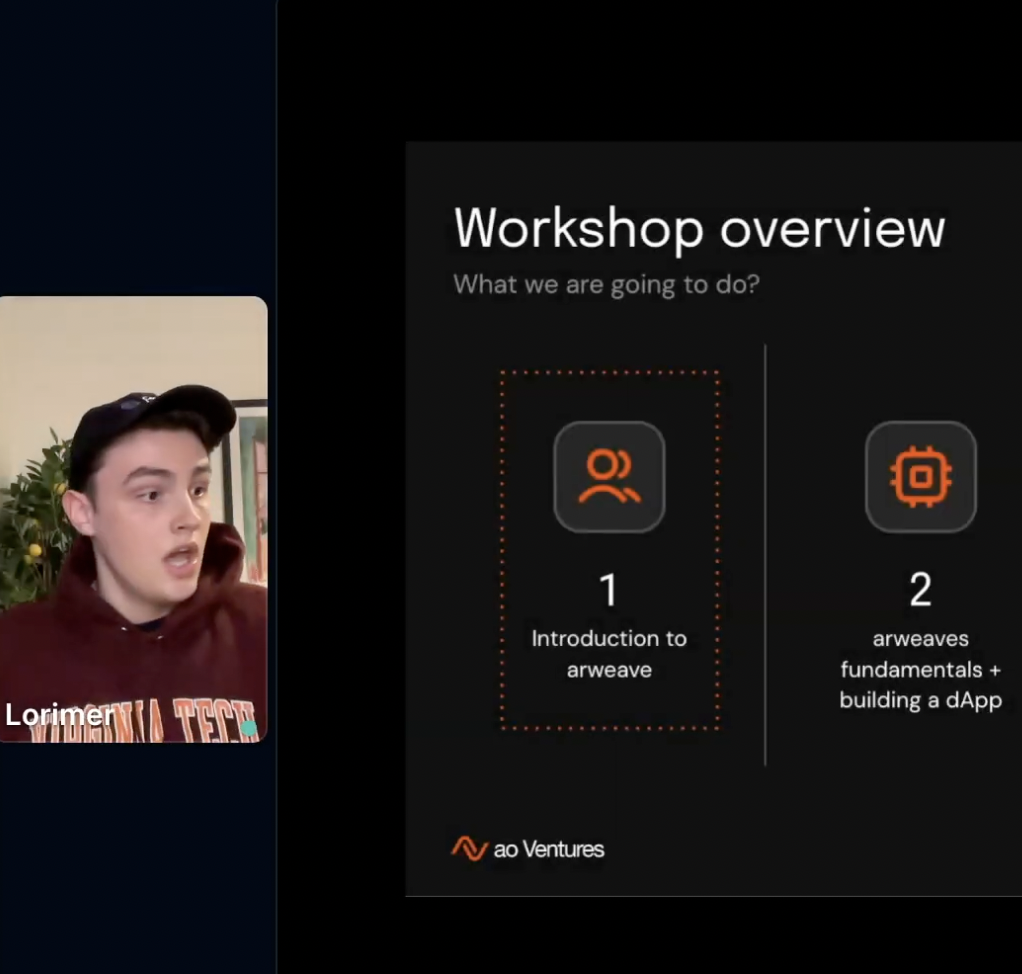The height and width of the screenshot is (974, 1022).
Task: Click the "Lorimer" name label
Action: (59, 715)
